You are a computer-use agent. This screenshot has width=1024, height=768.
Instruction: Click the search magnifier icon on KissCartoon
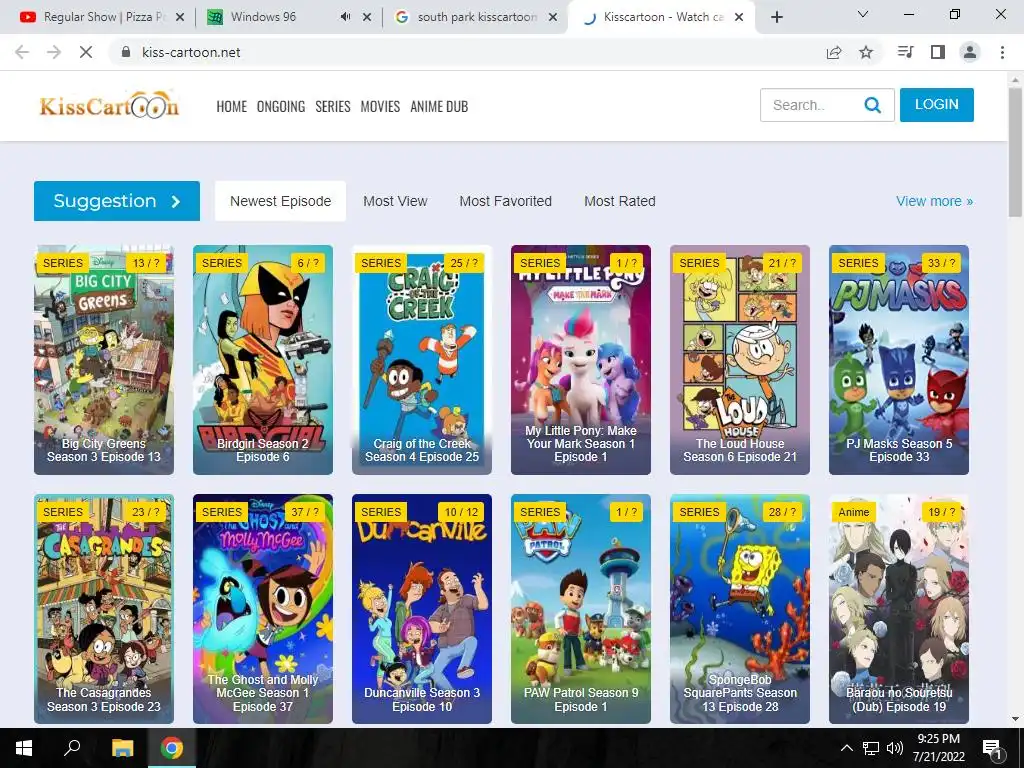tap(872, 105)
